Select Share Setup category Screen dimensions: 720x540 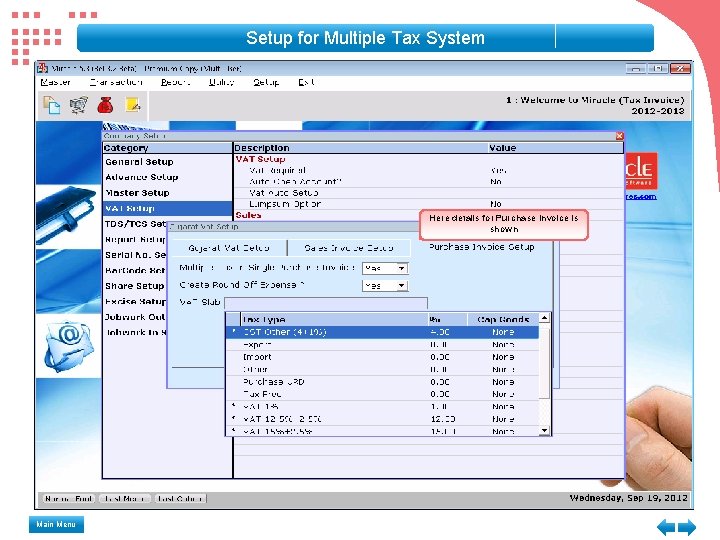(x=135, y=286)
